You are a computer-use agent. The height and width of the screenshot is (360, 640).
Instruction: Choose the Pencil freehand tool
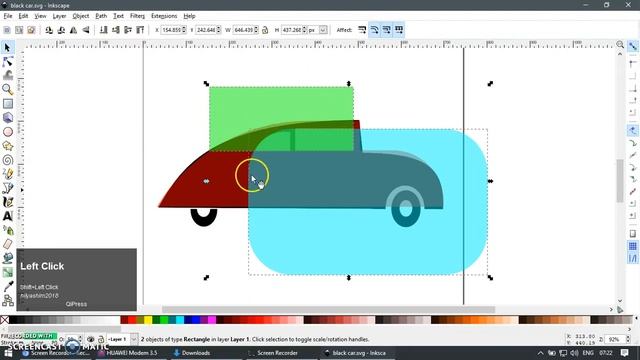[x=7, y=174]
